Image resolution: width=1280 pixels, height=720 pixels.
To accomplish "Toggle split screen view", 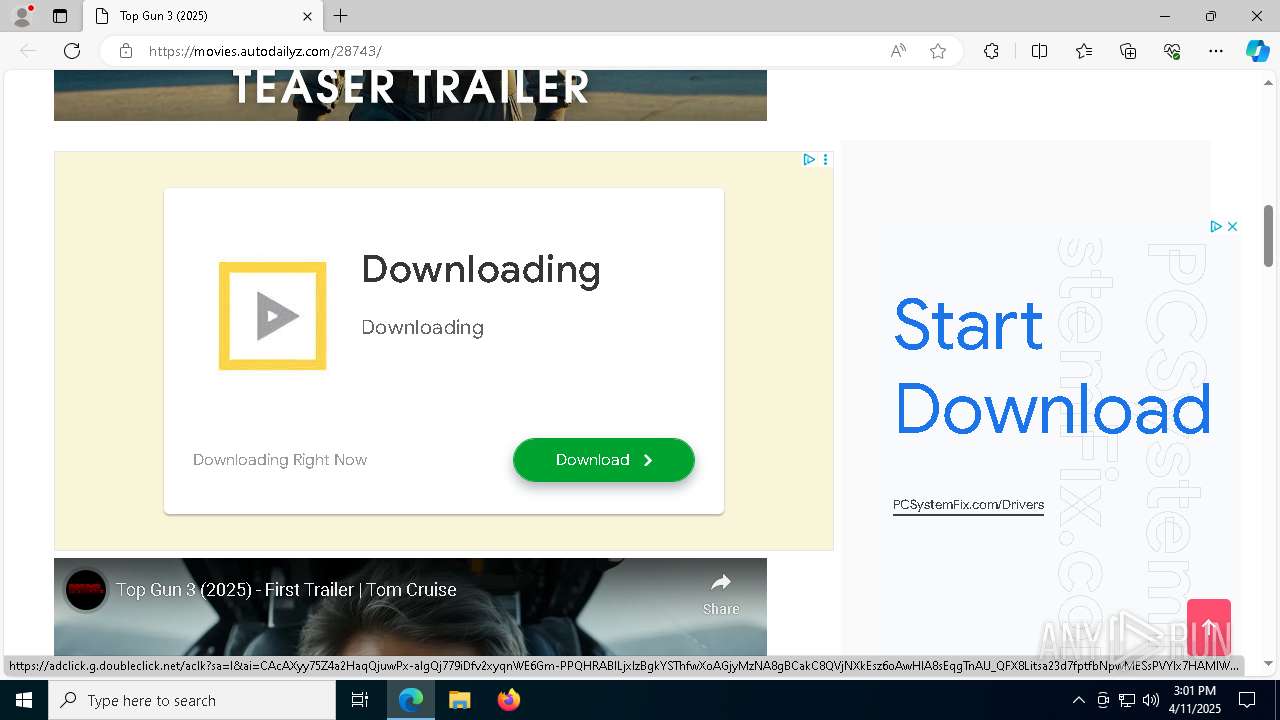I will click(1039, 51).
